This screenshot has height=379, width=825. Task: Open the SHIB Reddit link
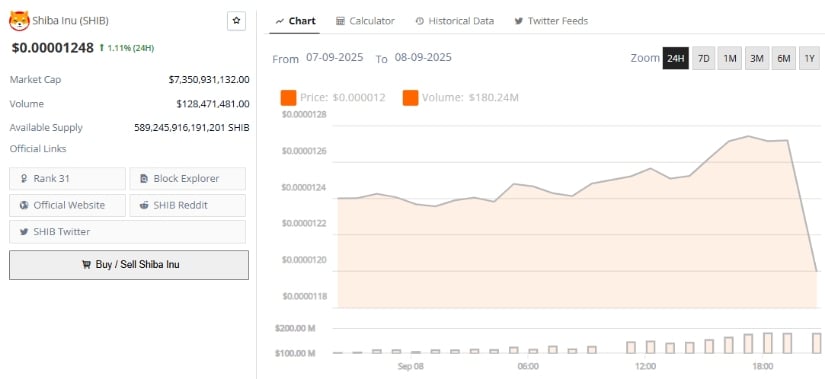pos(187,205)
